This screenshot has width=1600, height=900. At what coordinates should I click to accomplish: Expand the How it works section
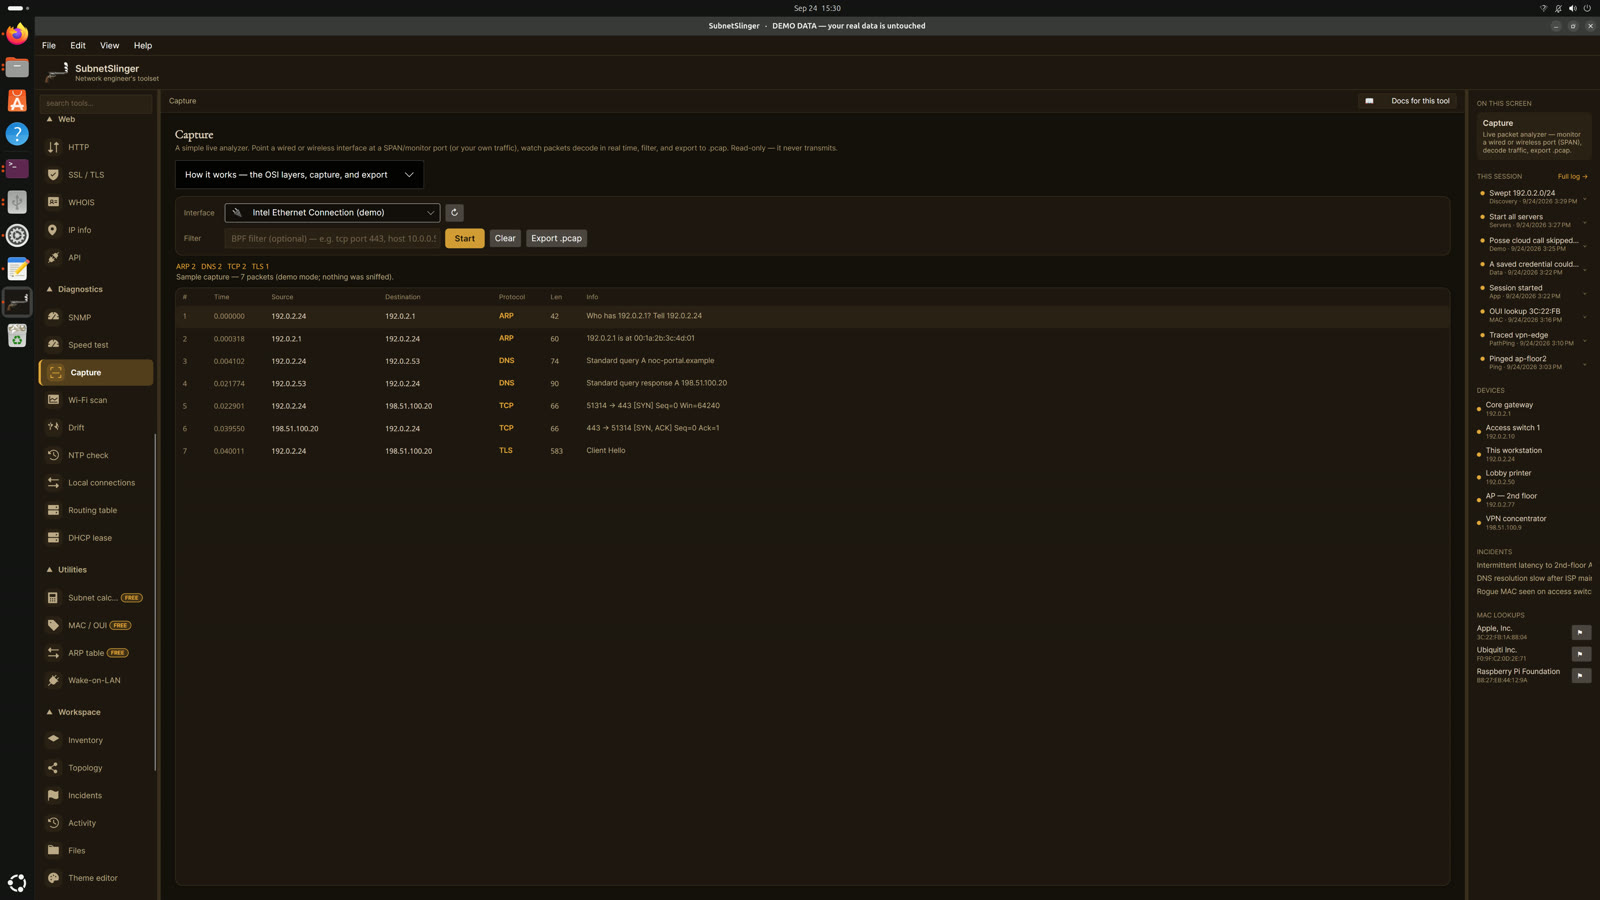point(299,174)
